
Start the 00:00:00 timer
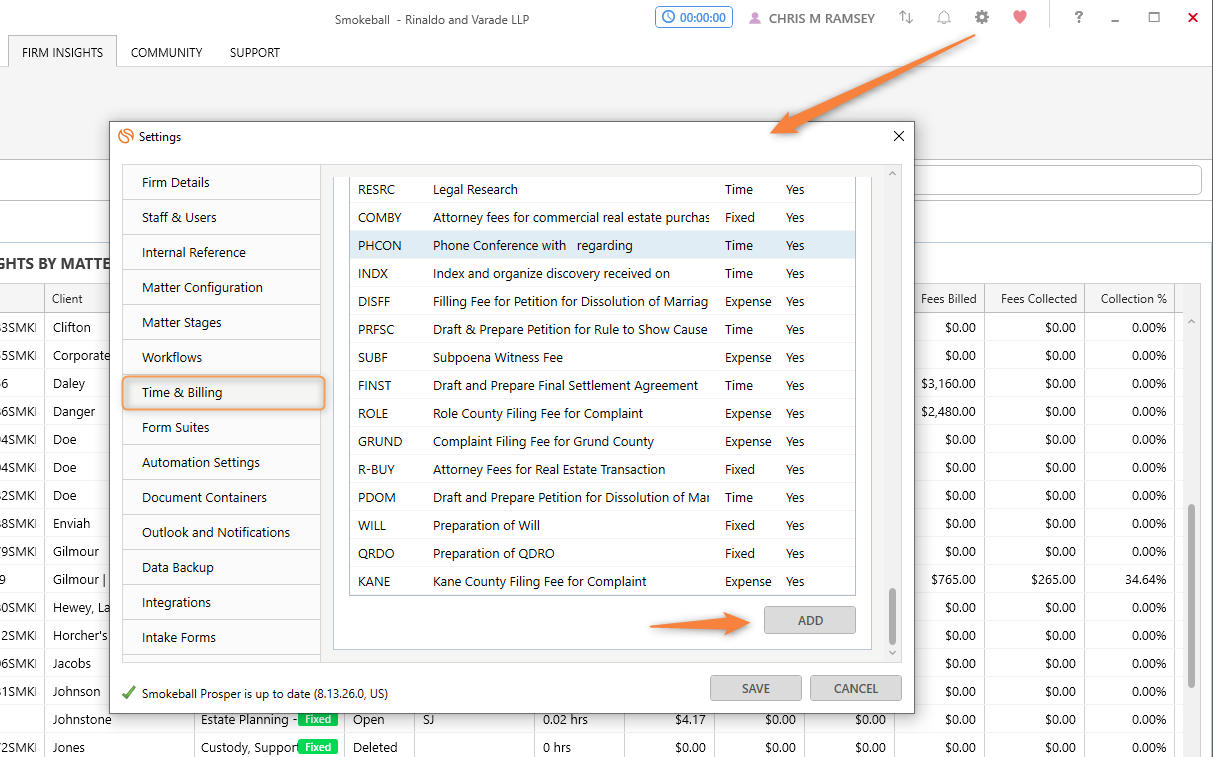coord(694,17)
